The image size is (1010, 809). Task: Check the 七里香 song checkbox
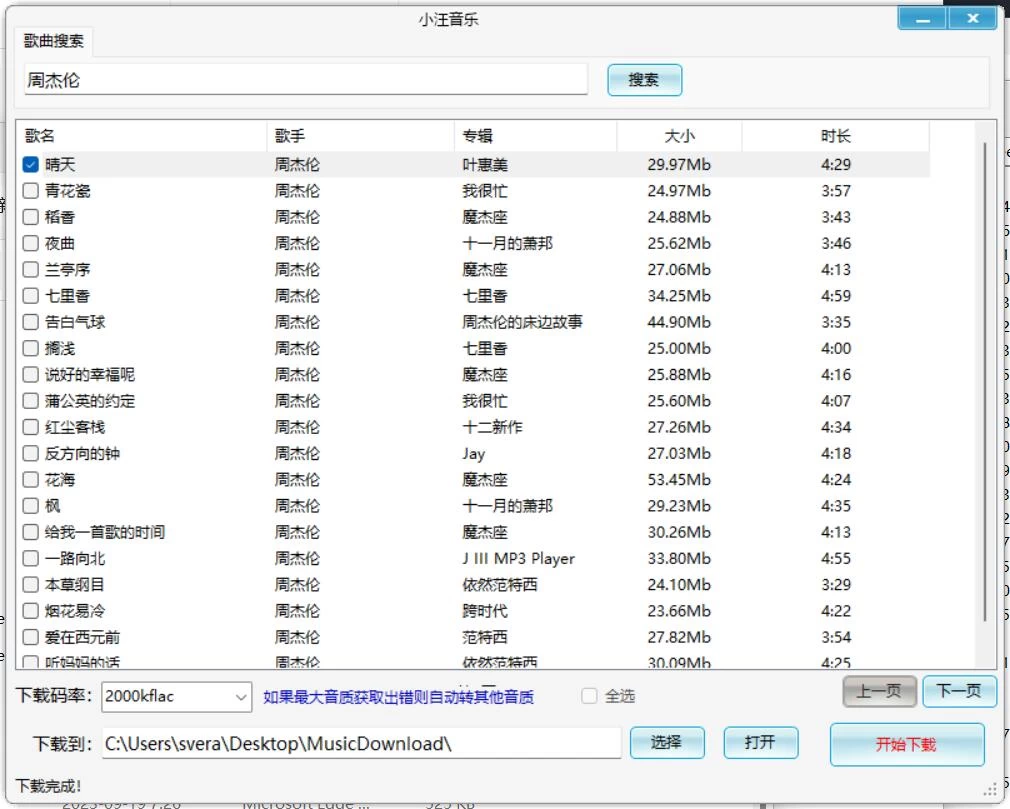pos(30,295)
